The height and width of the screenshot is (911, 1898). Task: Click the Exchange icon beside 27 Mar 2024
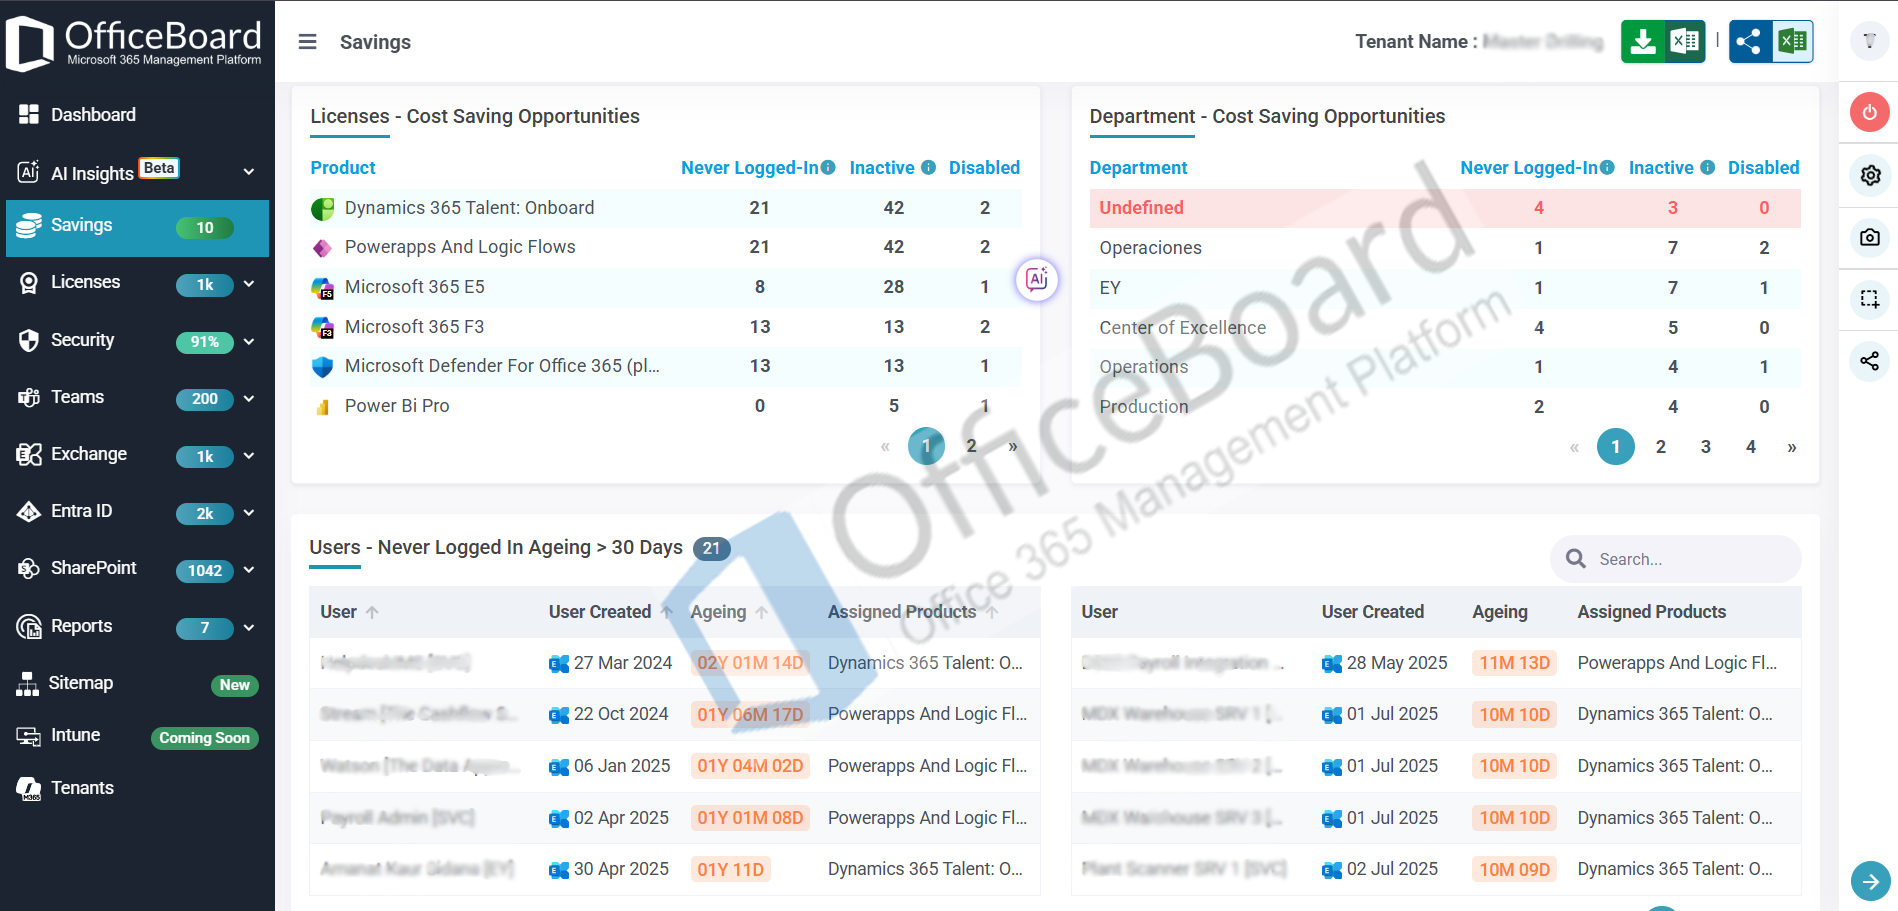point(559,664)
